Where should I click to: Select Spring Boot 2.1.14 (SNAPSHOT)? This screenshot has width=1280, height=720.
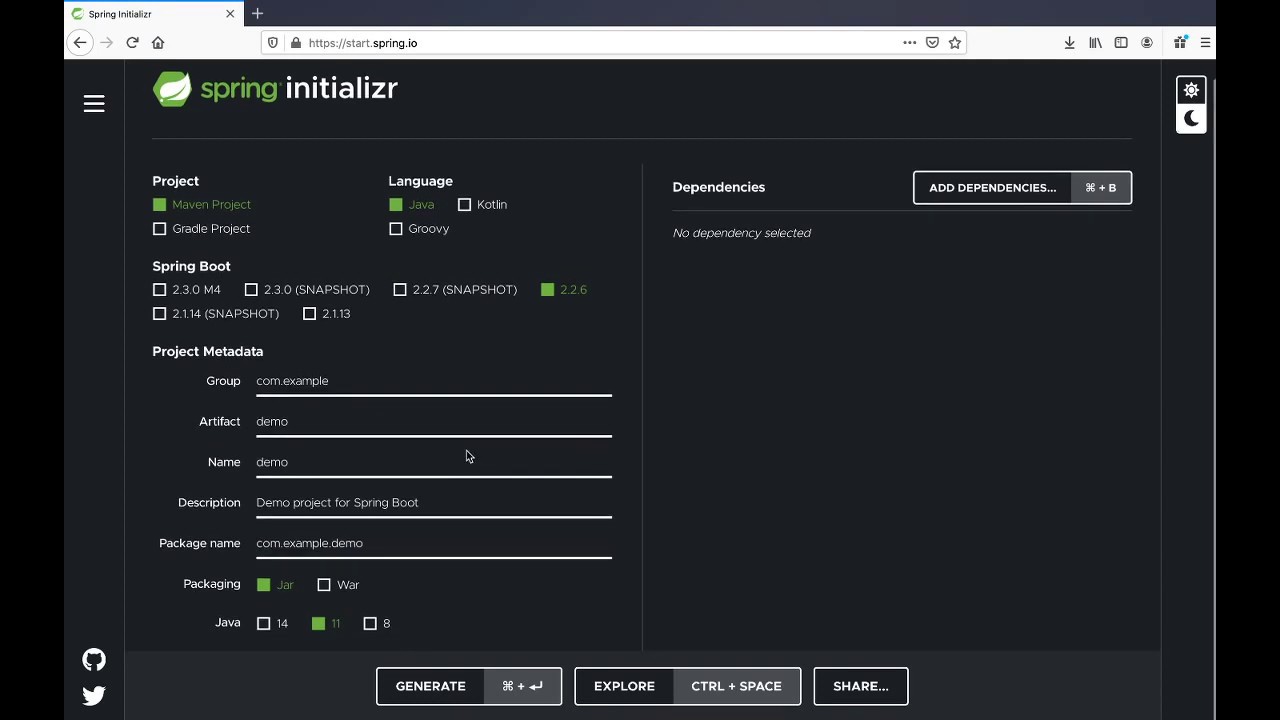point(216,314)
